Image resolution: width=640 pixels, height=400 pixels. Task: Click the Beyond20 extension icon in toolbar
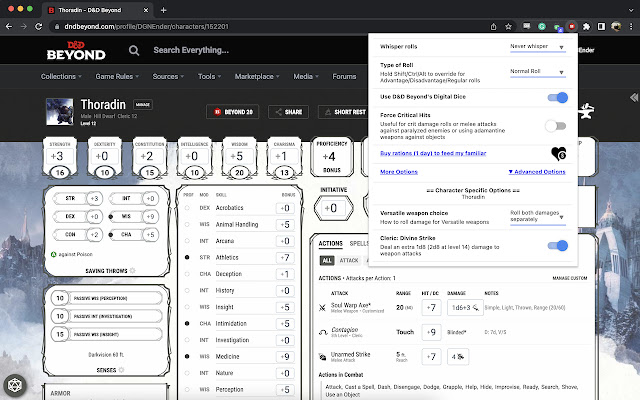point(572,27)
